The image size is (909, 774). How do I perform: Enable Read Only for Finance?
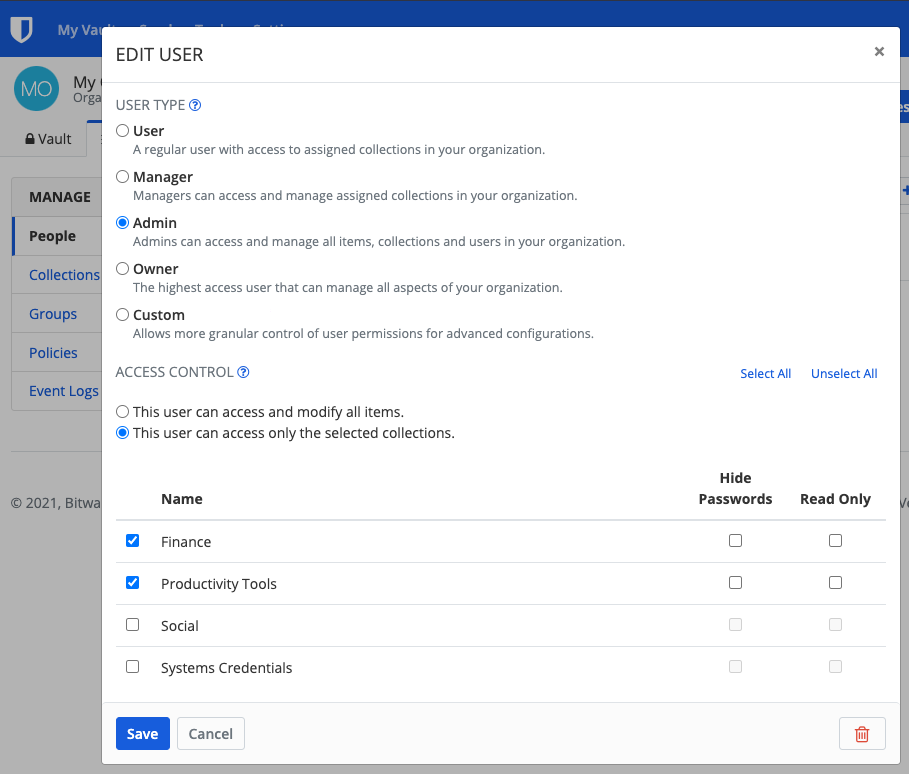point(835,540)
